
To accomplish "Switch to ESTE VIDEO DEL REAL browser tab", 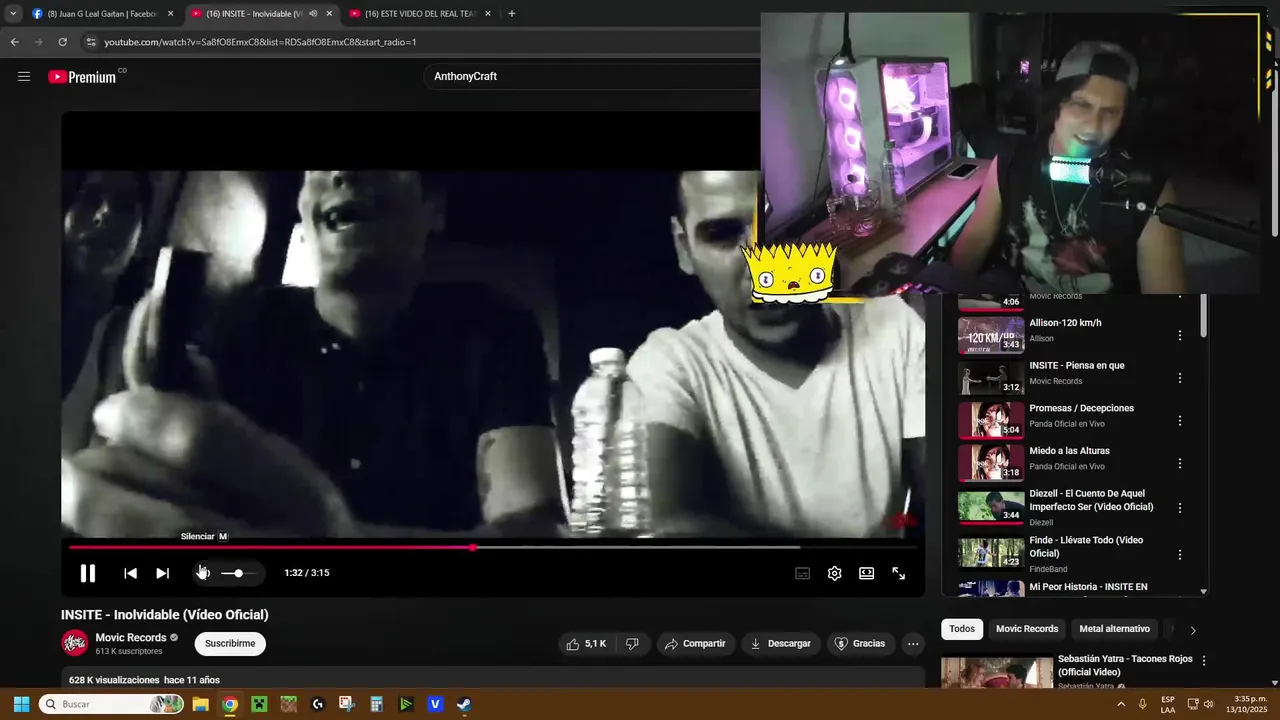I will tap(419, 14).
